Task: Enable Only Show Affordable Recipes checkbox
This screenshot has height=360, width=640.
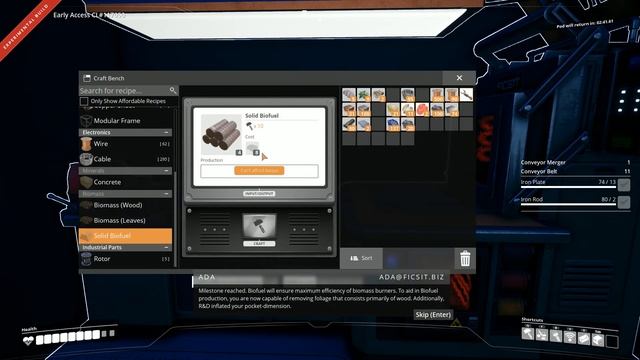Action: coord(84,101)
